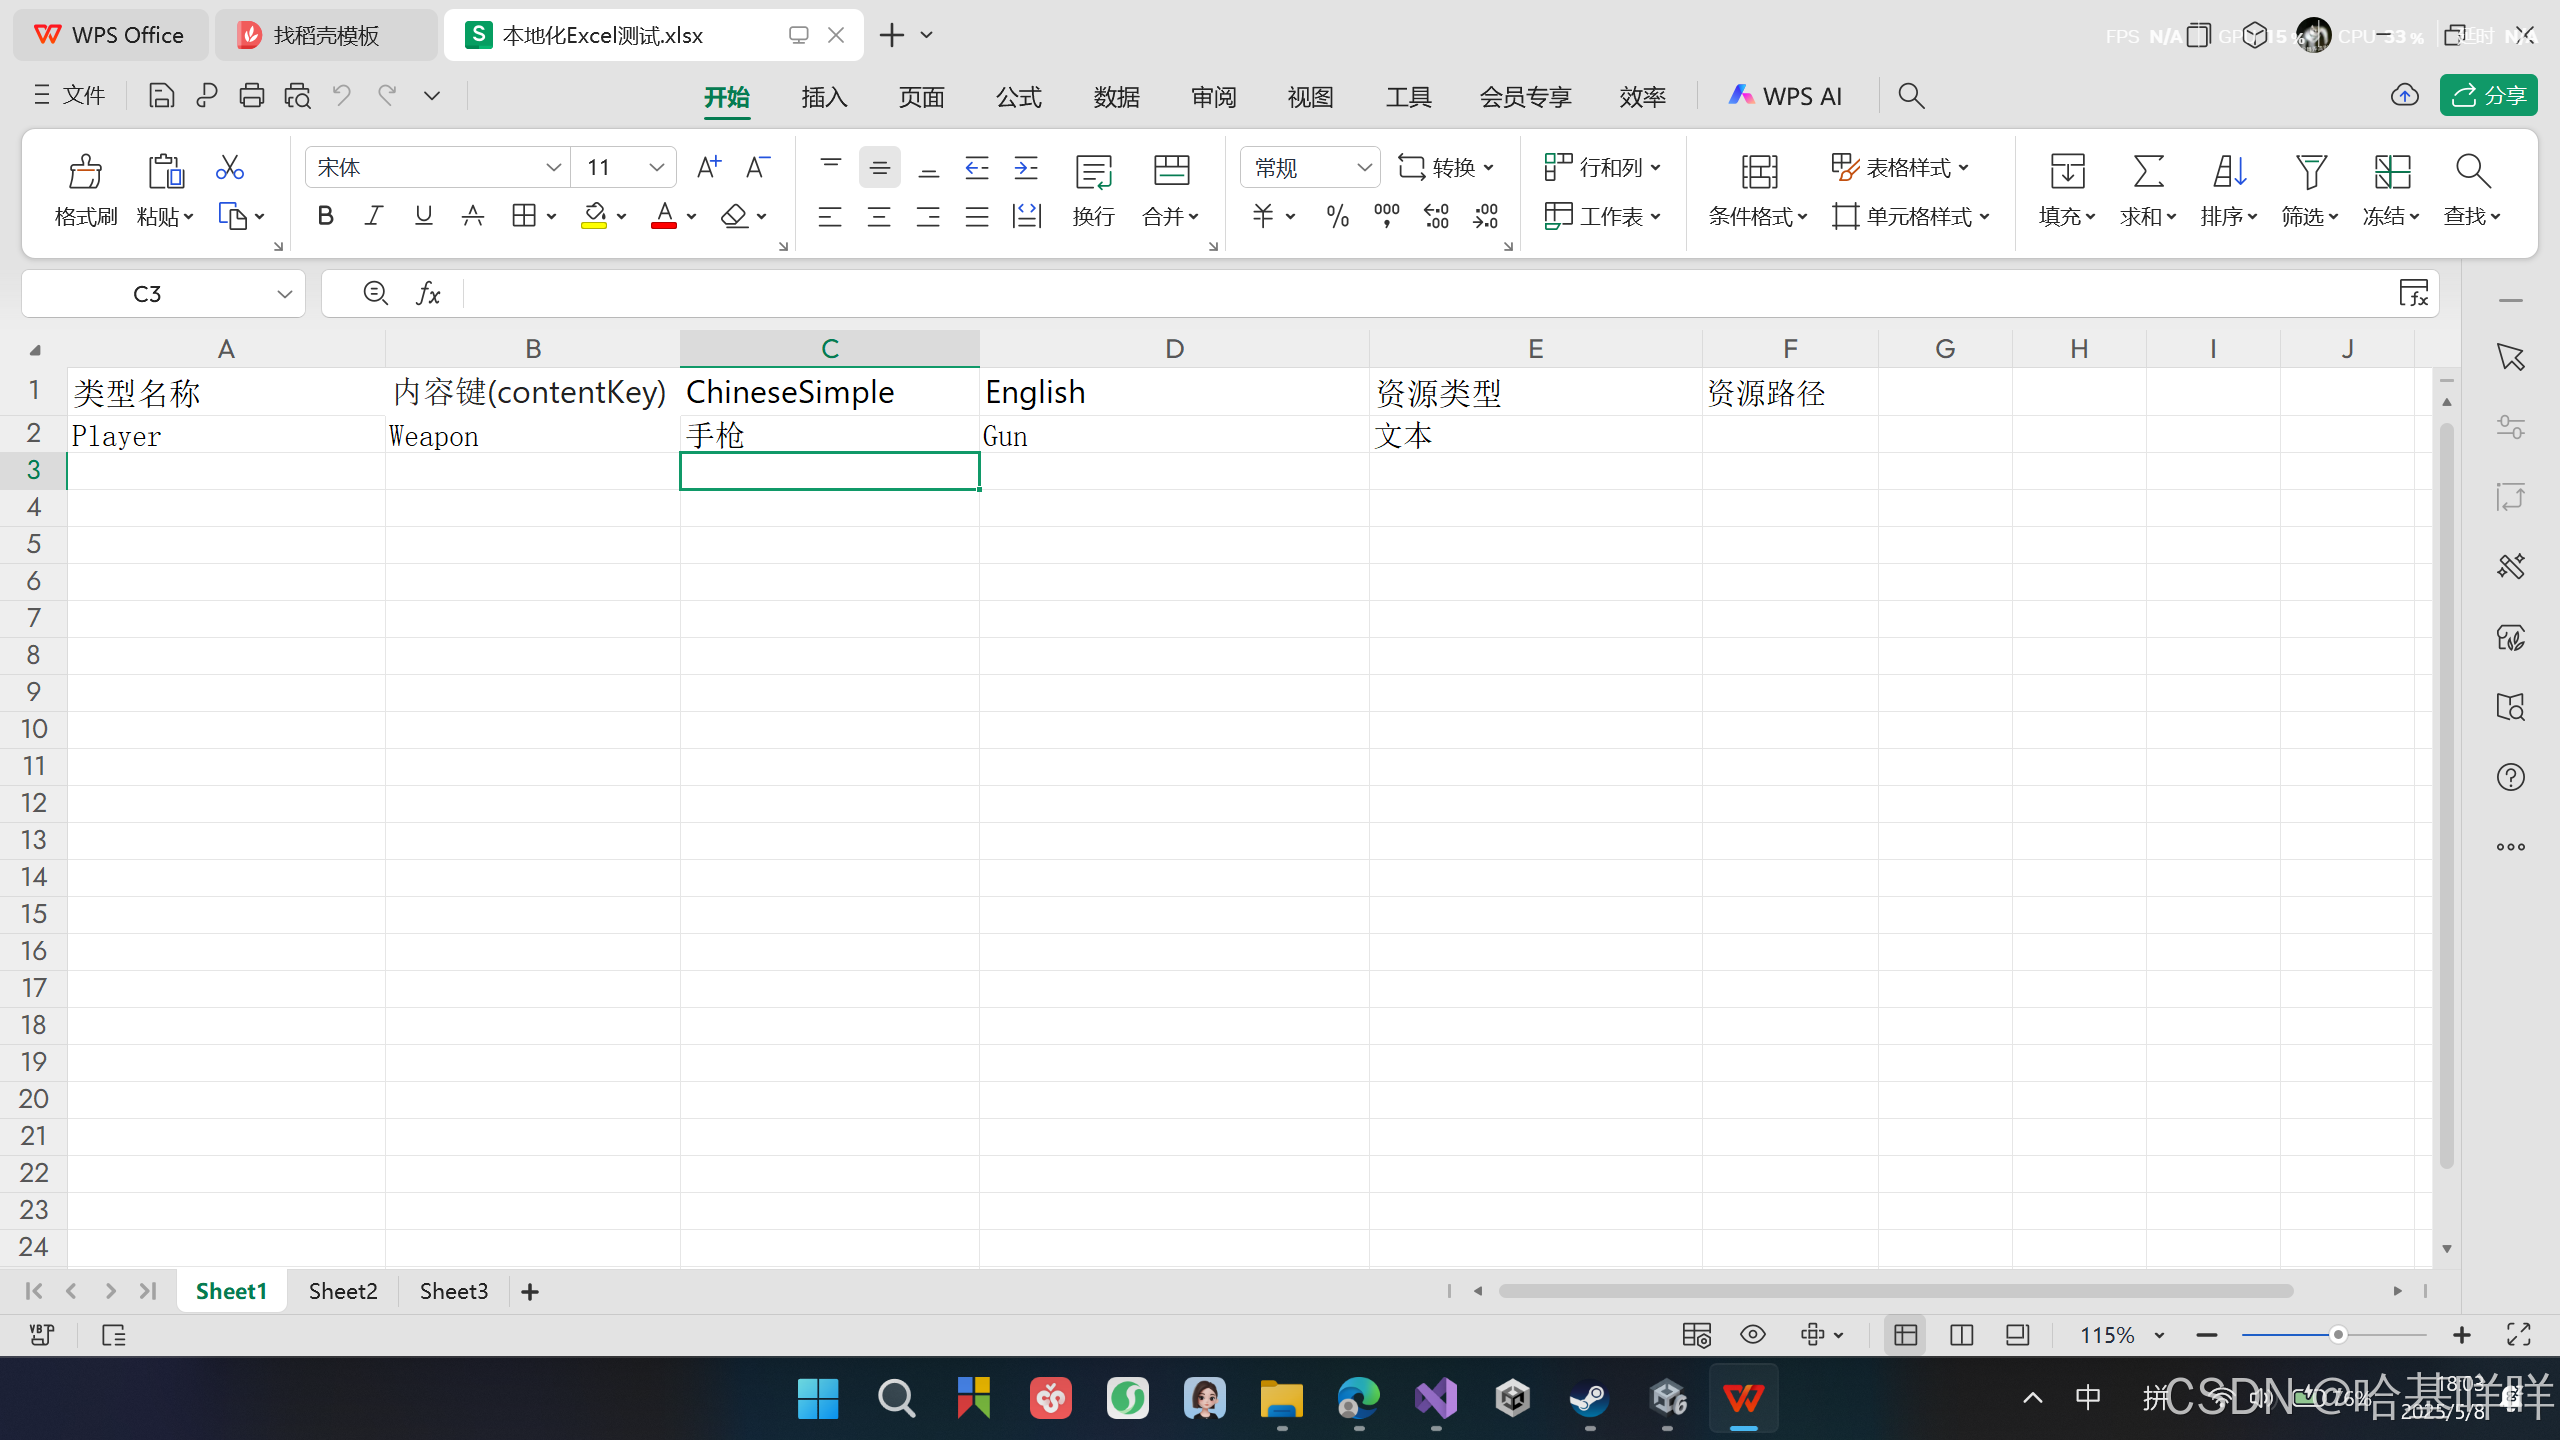Click the WPS AI button
The height and width of the screenshot is (1440, 2560).
pos(1784,96)
